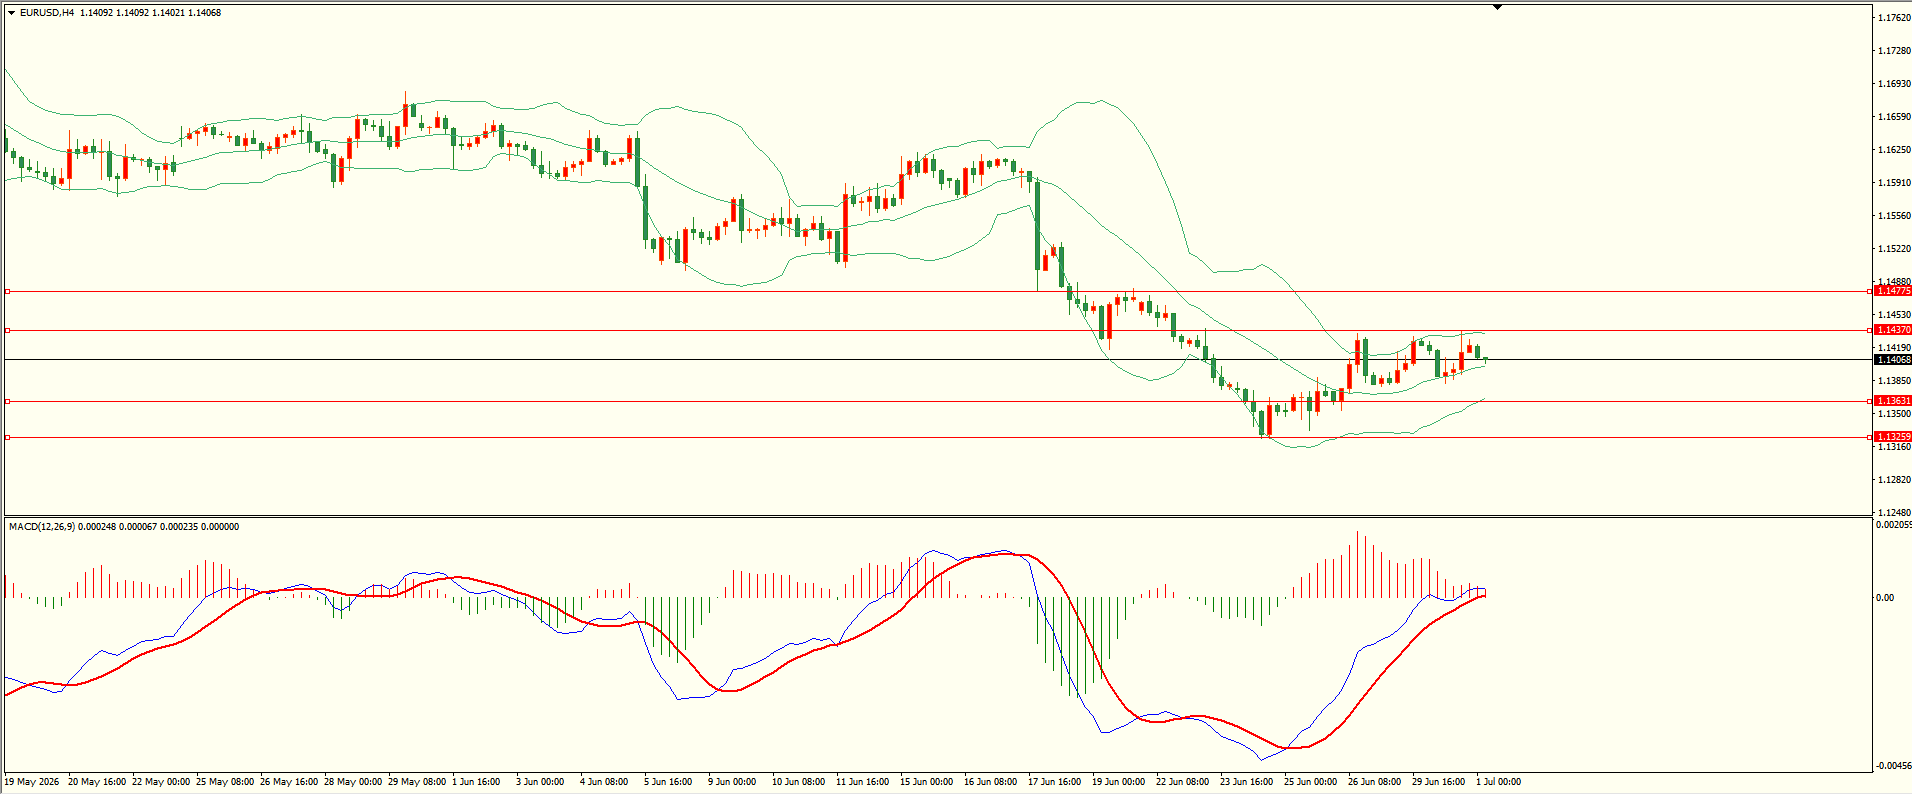
Task: Click the 1.16590 price scale value
Action: [1894, 117]
